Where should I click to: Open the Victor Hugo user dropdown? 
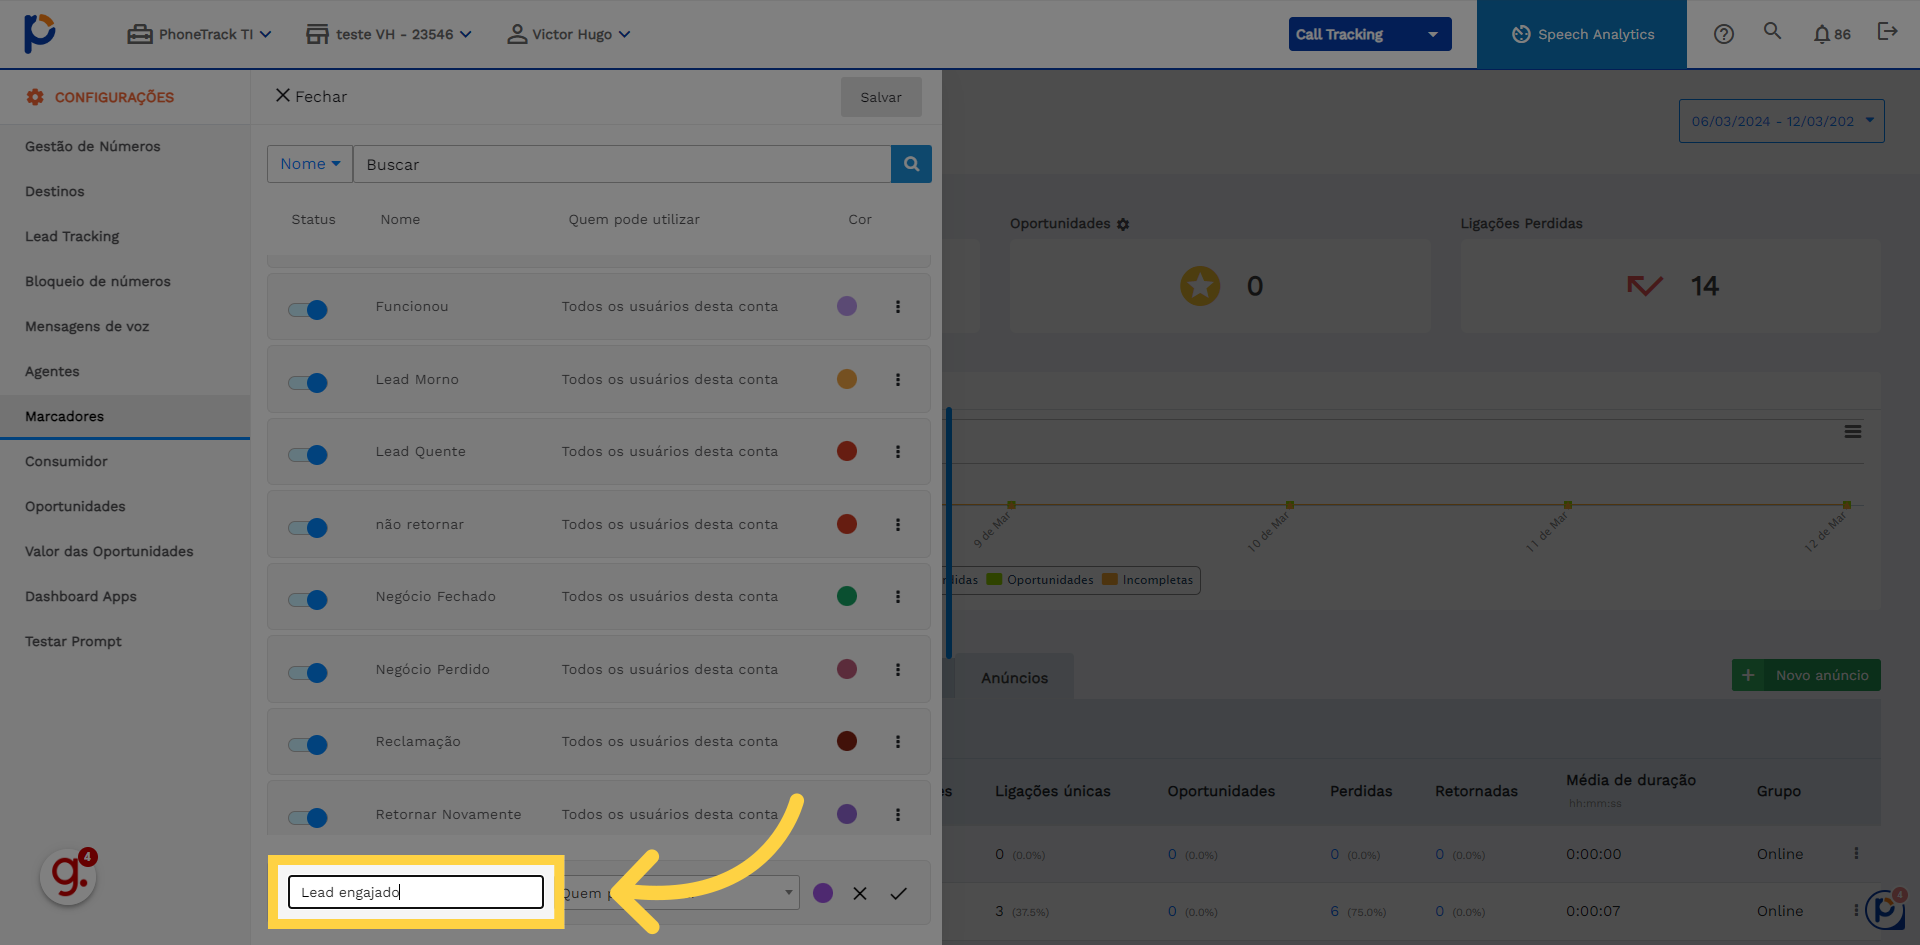pyautogui.click(x=569, y=34)
